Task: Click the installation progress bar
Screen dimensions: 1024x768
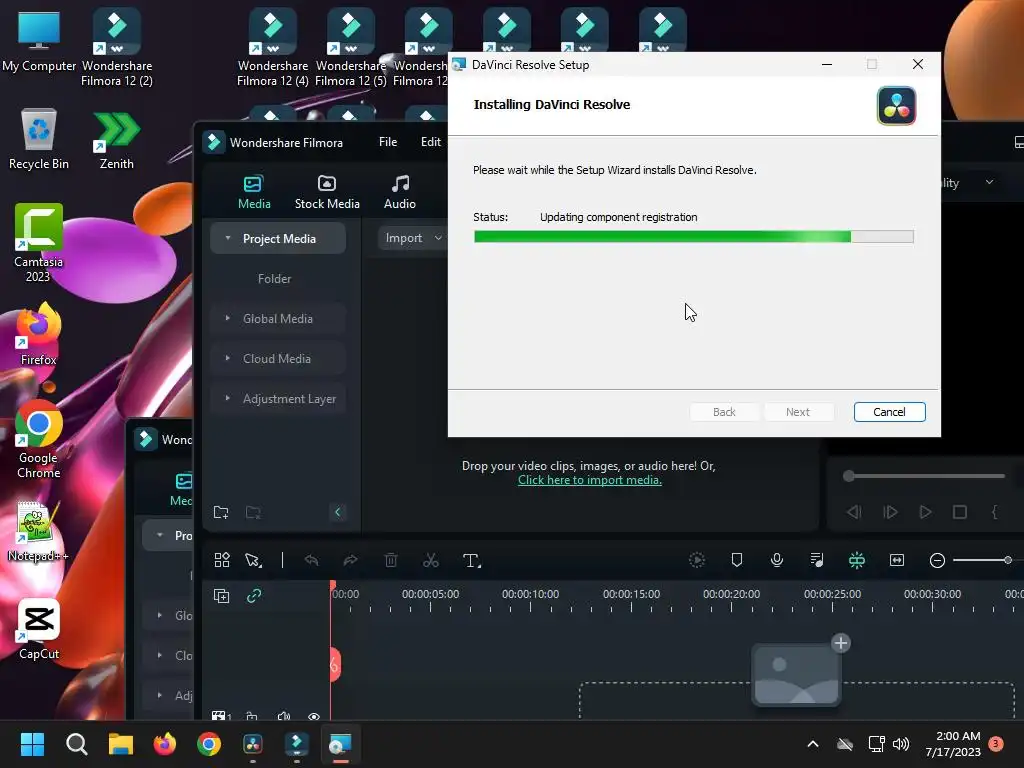Action: click(x=694, y=236)
